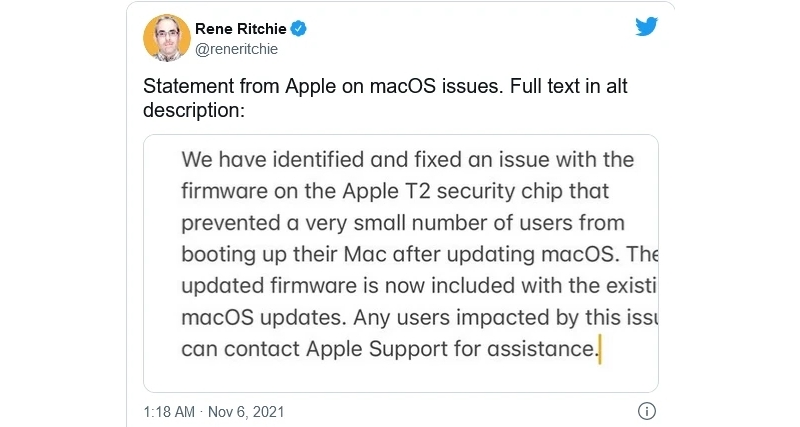Click the 'updated firmware is now included' line
800x427 pixels.
[x=419, y=286]
